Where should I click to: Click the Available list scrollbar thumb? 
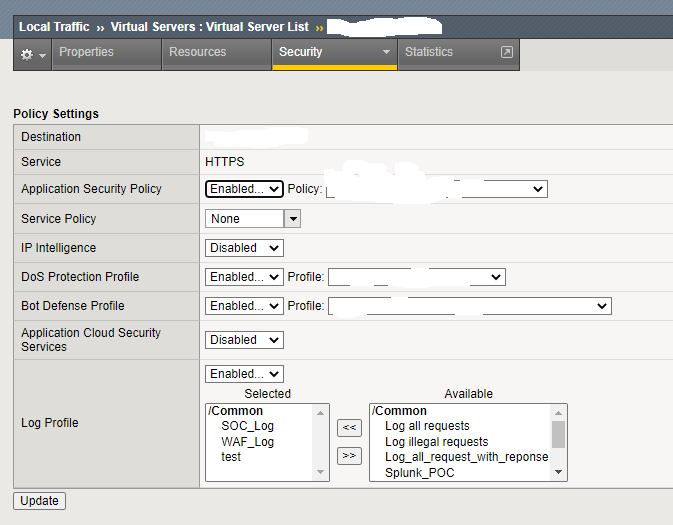click(x=558, y=434)
